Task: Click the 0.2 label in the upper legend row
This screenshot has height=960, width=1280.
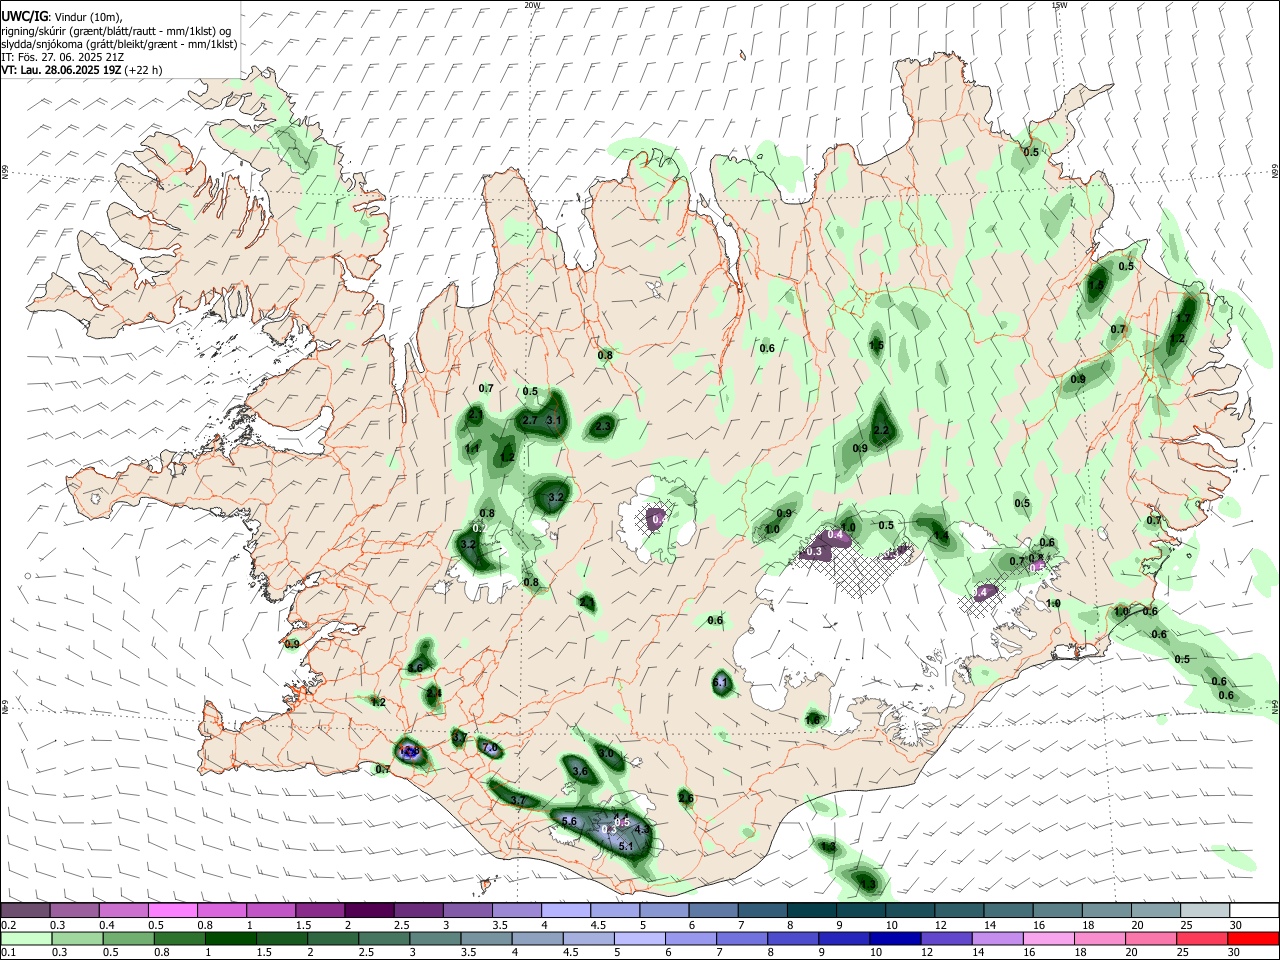Action: tap(8, 925)
